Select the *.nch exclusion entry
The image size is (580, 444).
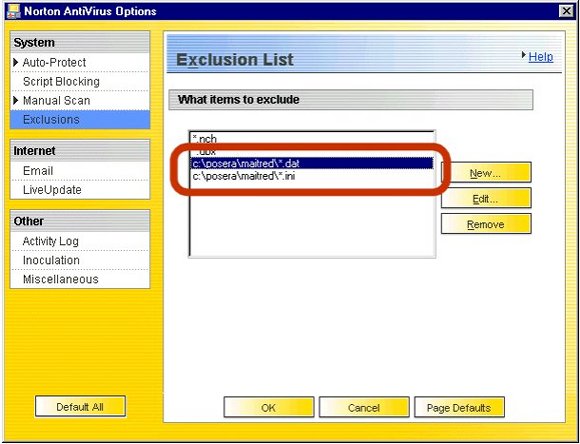point(311,139)
